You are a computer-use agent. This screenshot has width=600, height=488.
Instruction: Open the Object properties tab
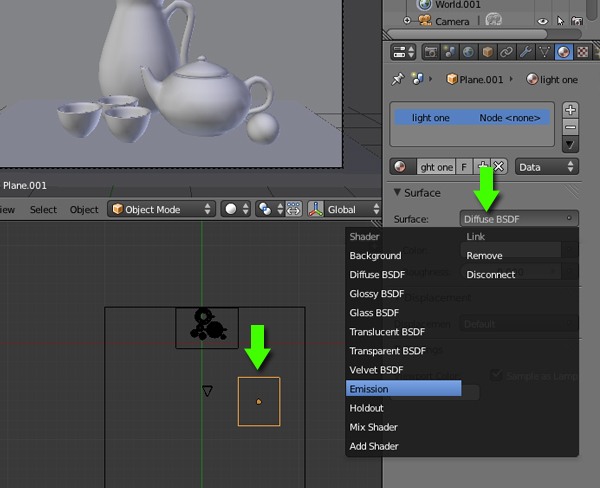487,52
